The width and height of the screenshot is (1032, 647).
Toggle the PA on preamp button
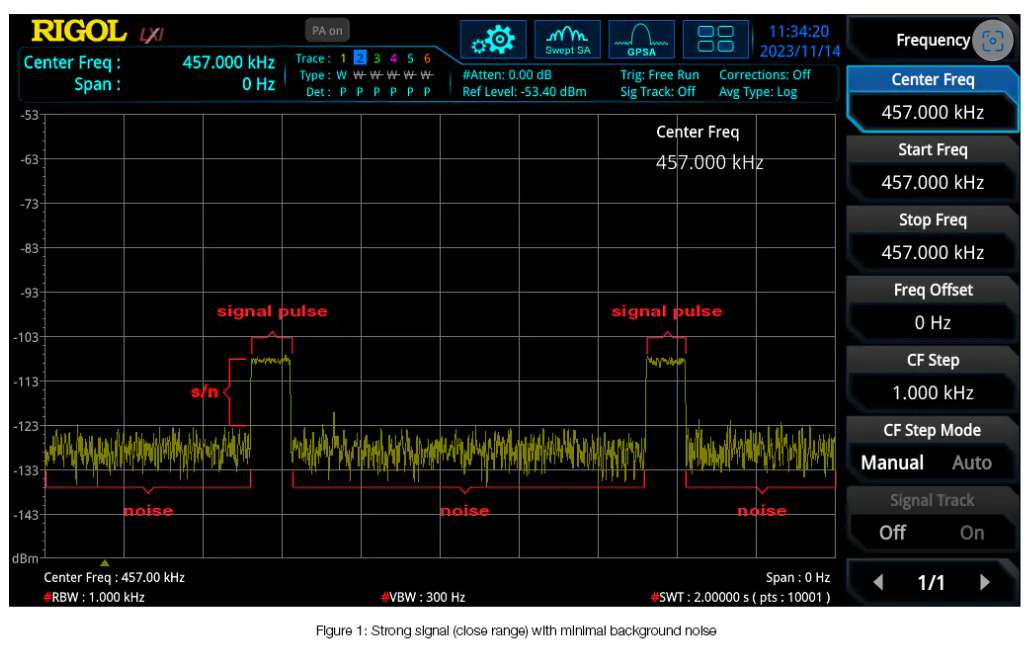pyautogui.click(x=327, y=31)
